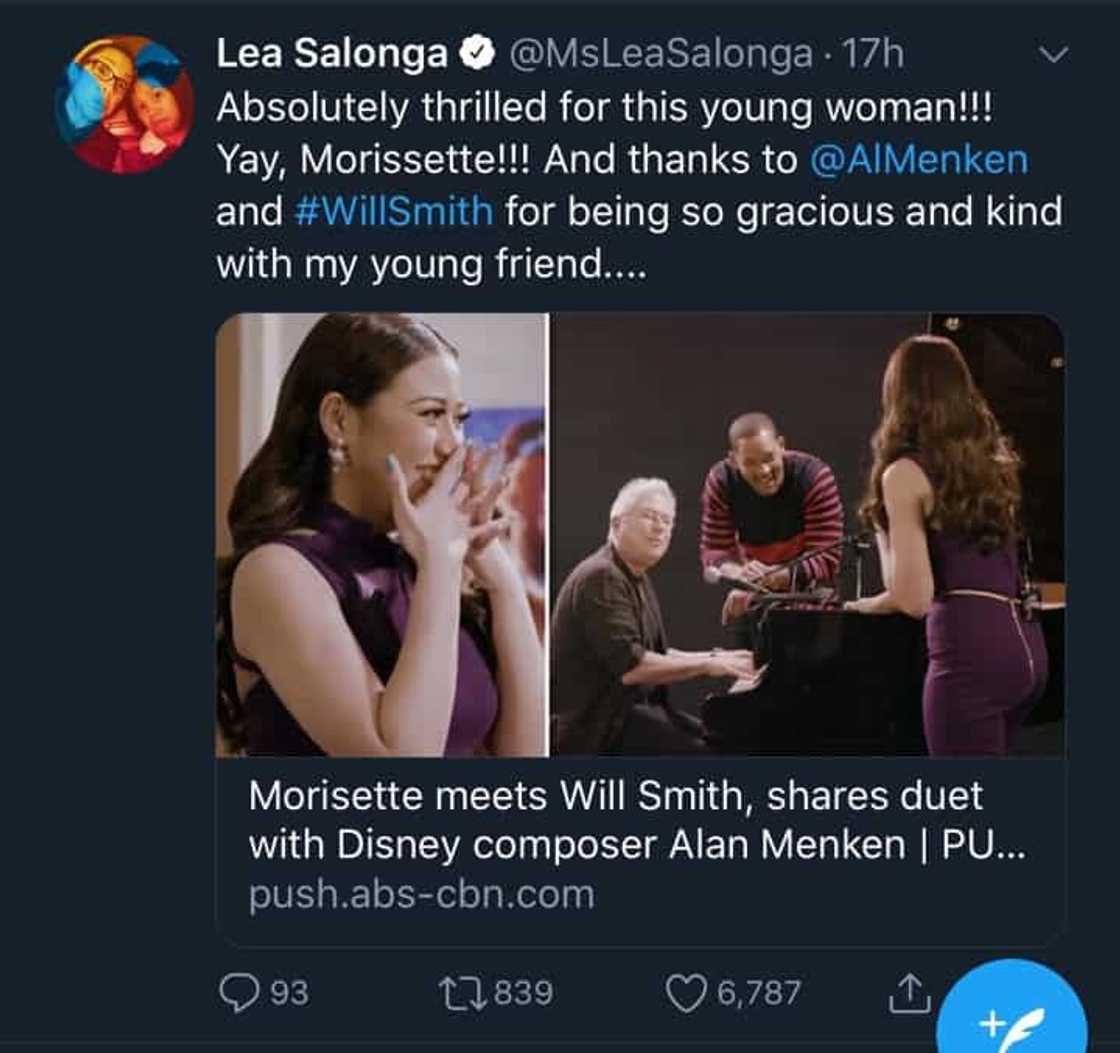Tap the share upload arrow icon
Image resolution: width=1120 pixels, height=1053 pixels.
tap(906, 993)
